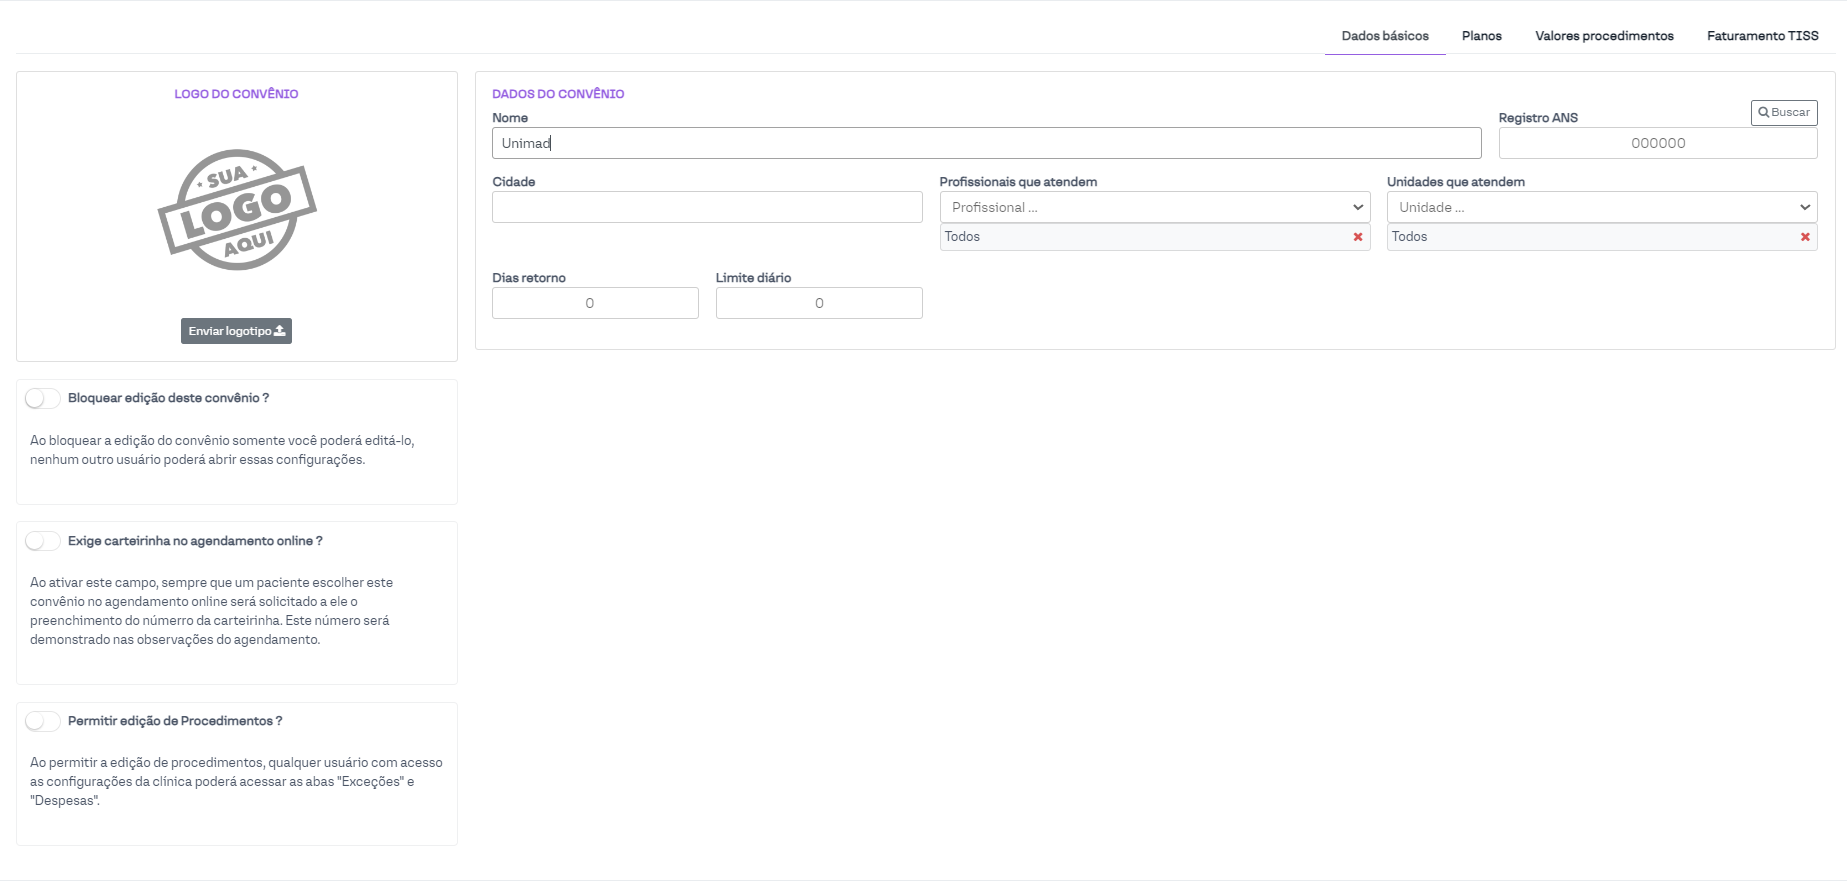Expand the Unidade dropdown
The width and height of the screenshot is (1847, 885).
[x=1601, y=207]
